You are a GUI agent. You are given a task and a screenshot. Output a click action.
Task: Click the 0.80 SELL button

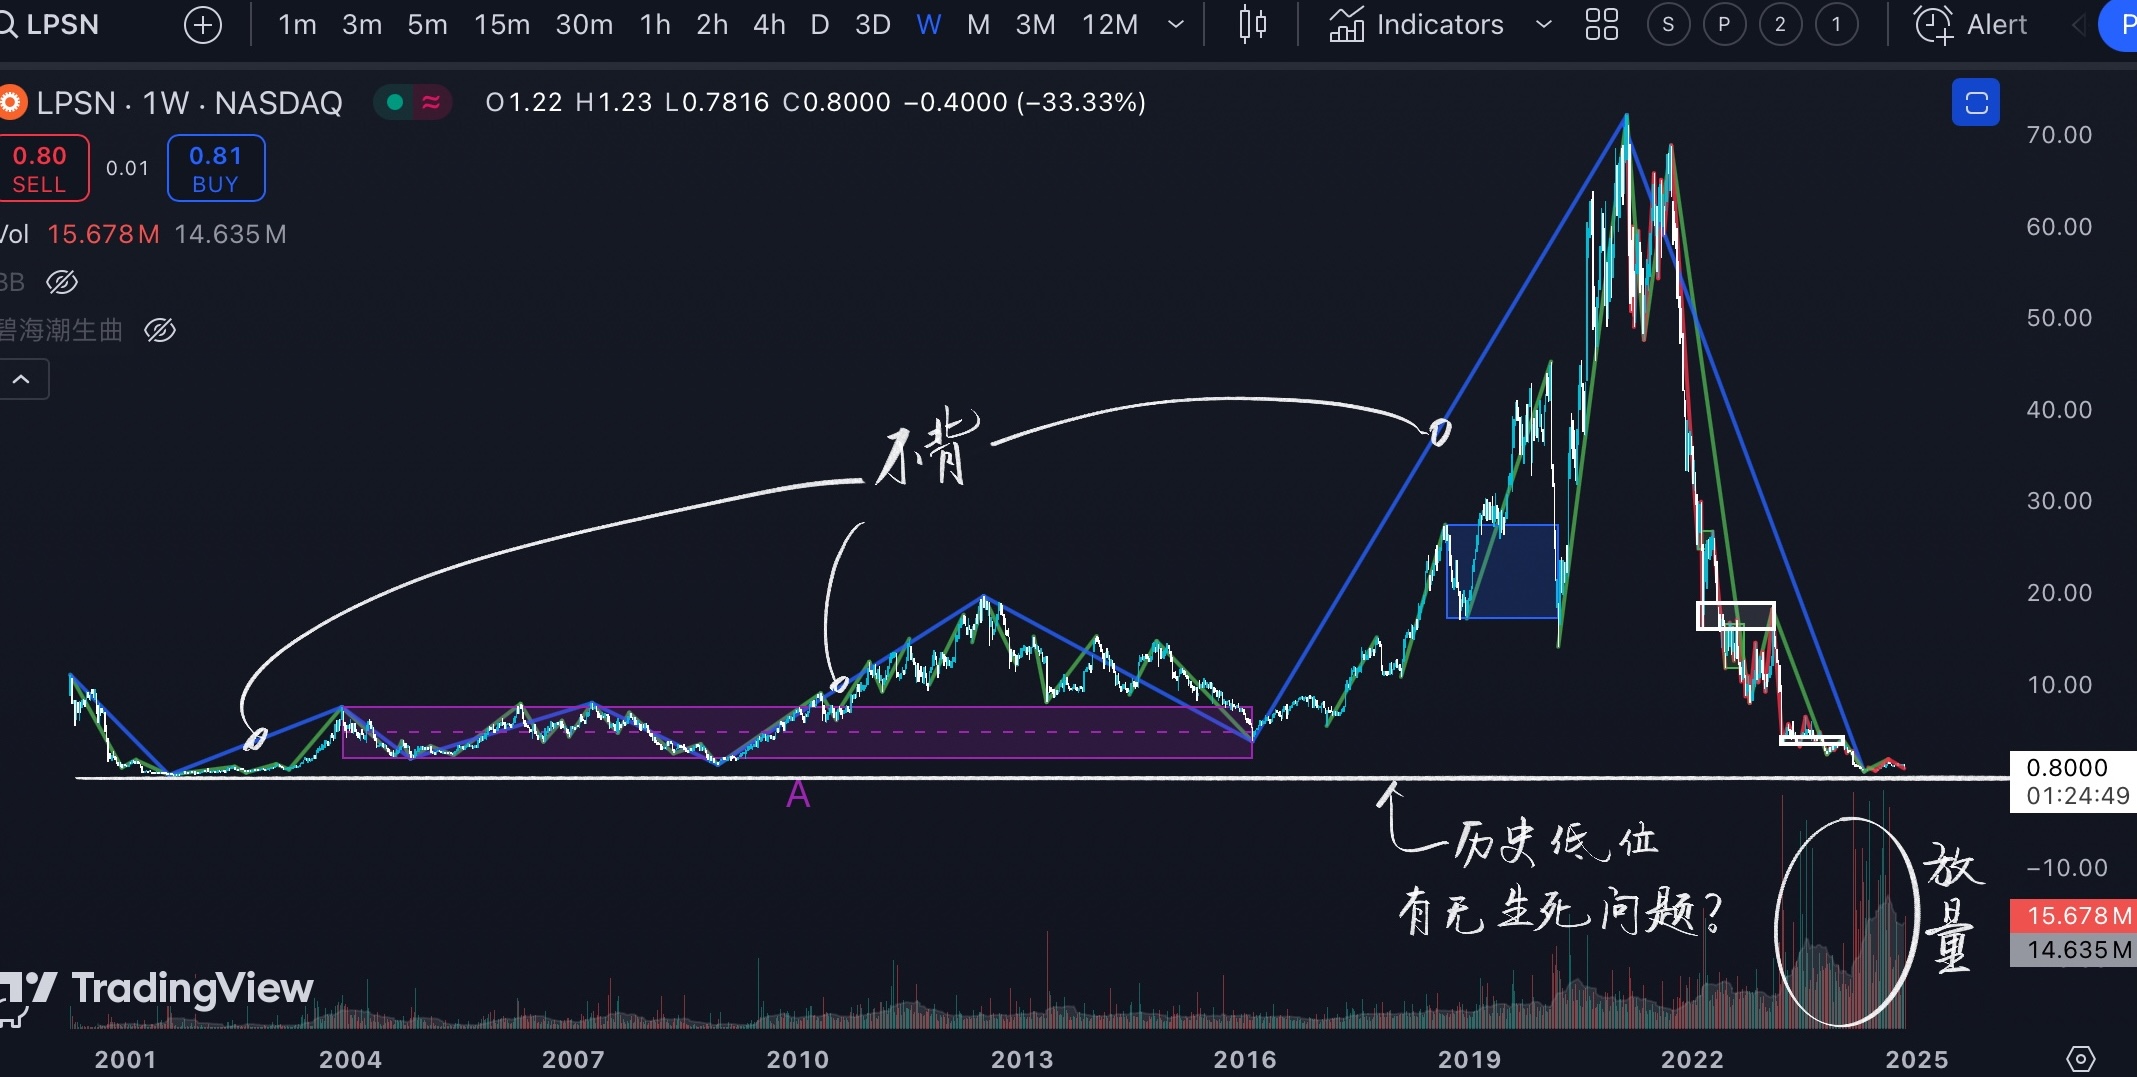pos(40,169)
